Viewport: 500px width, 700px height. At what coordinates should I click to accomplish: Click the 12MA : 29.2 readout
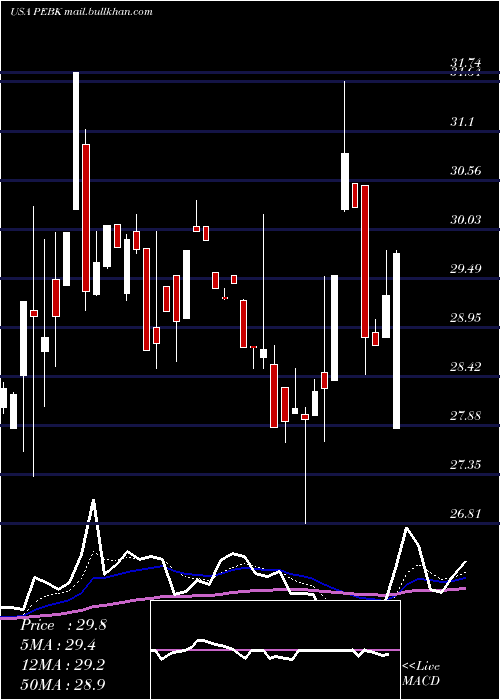(62, 665)
